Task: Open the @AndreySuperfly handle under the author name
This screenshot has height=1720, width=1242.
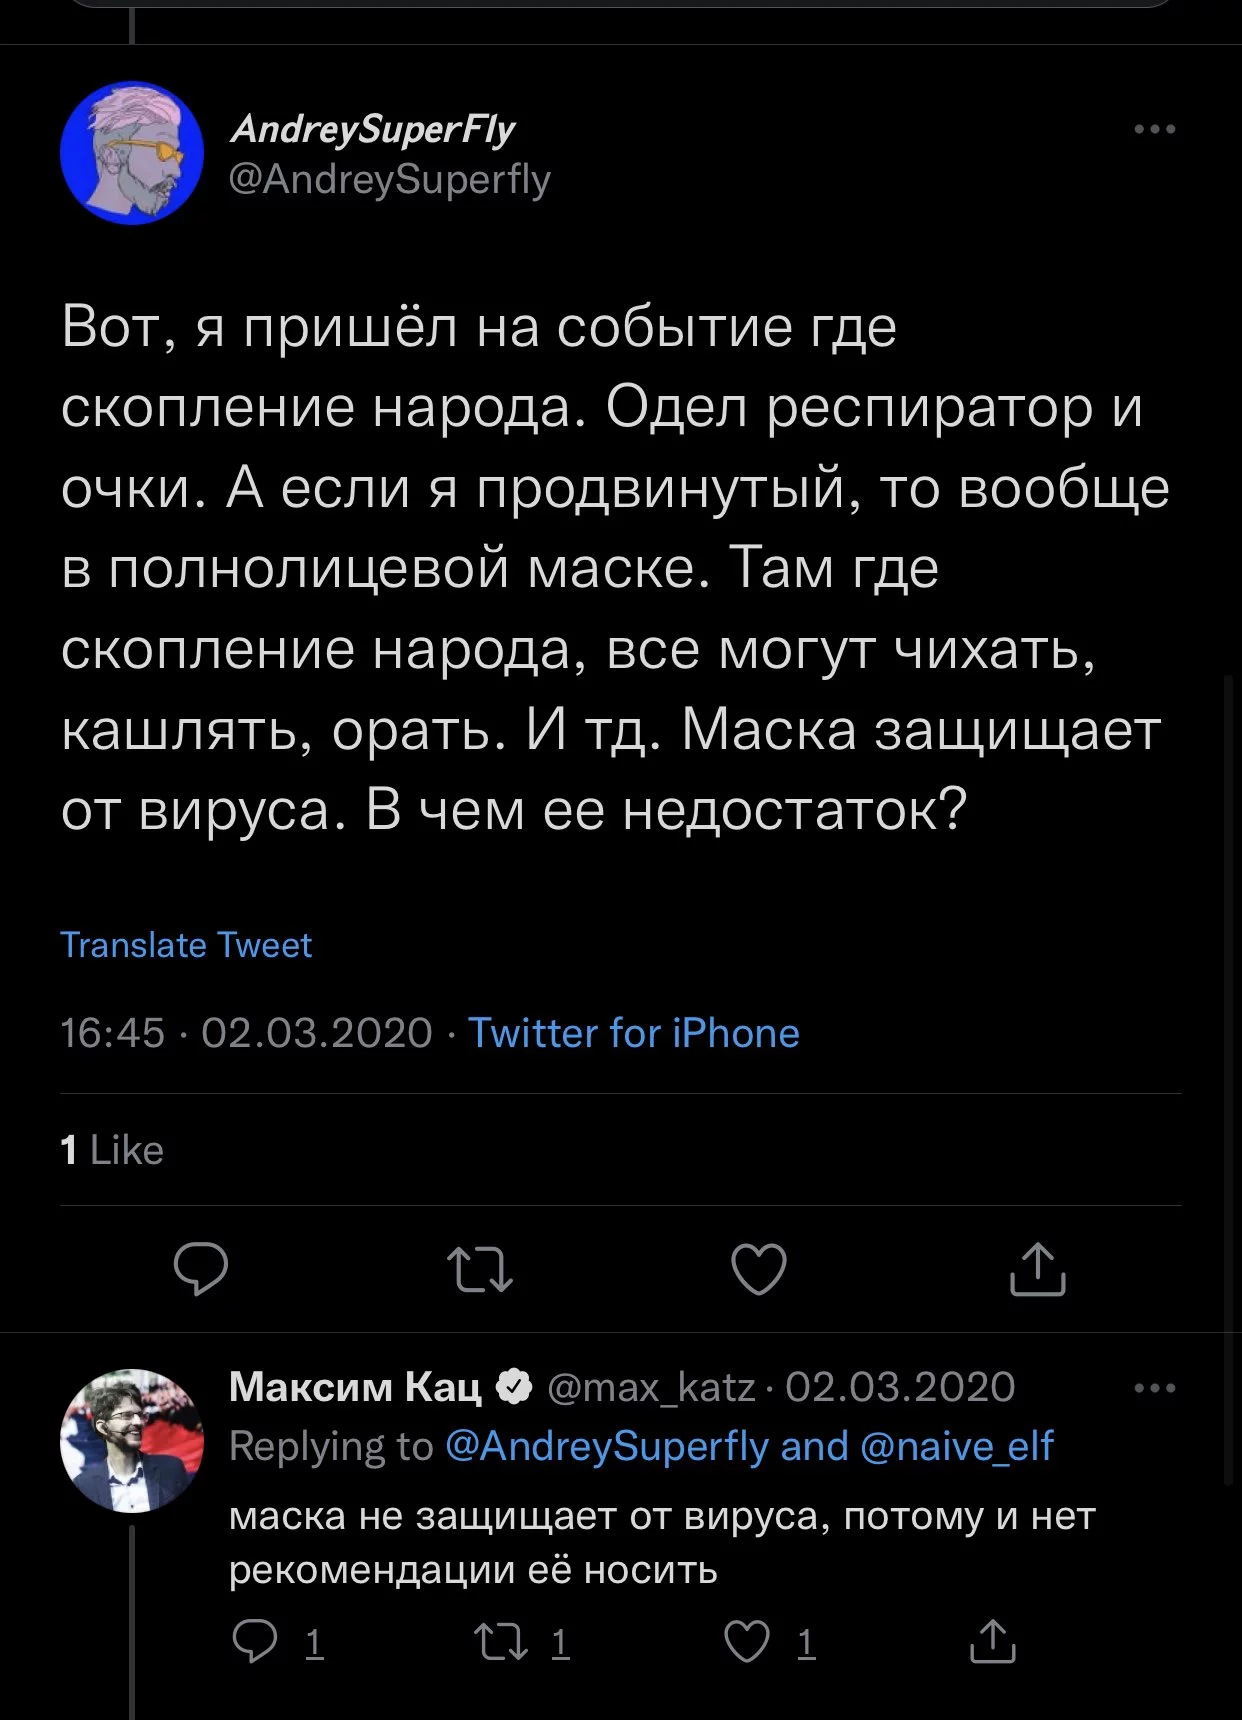Action: [390, 180]
